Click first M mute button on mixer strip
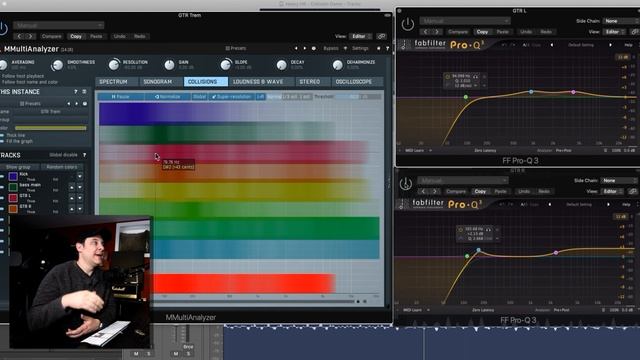Screen dimensions: 640x360 click(x=136, y=353)
